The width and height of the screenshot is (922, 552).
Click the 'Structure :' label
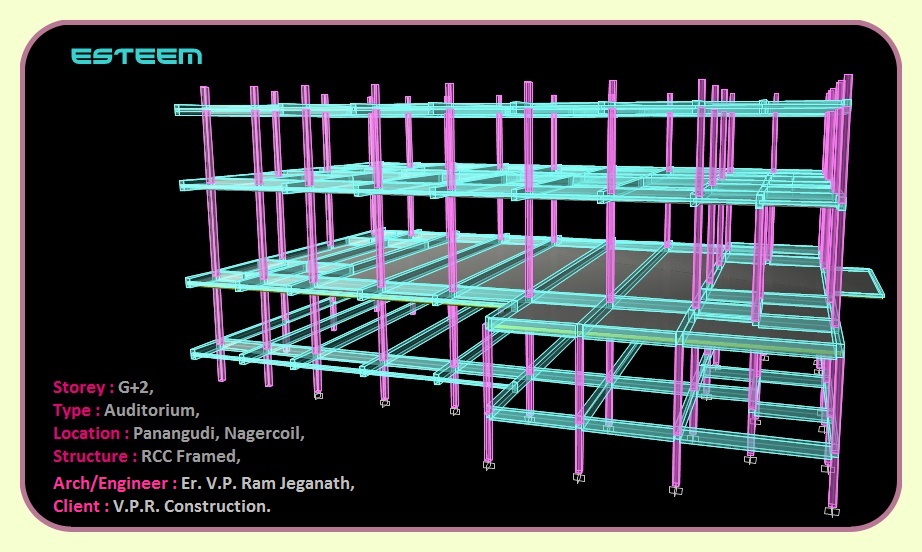pyautogui.click(x=95, y=456)
